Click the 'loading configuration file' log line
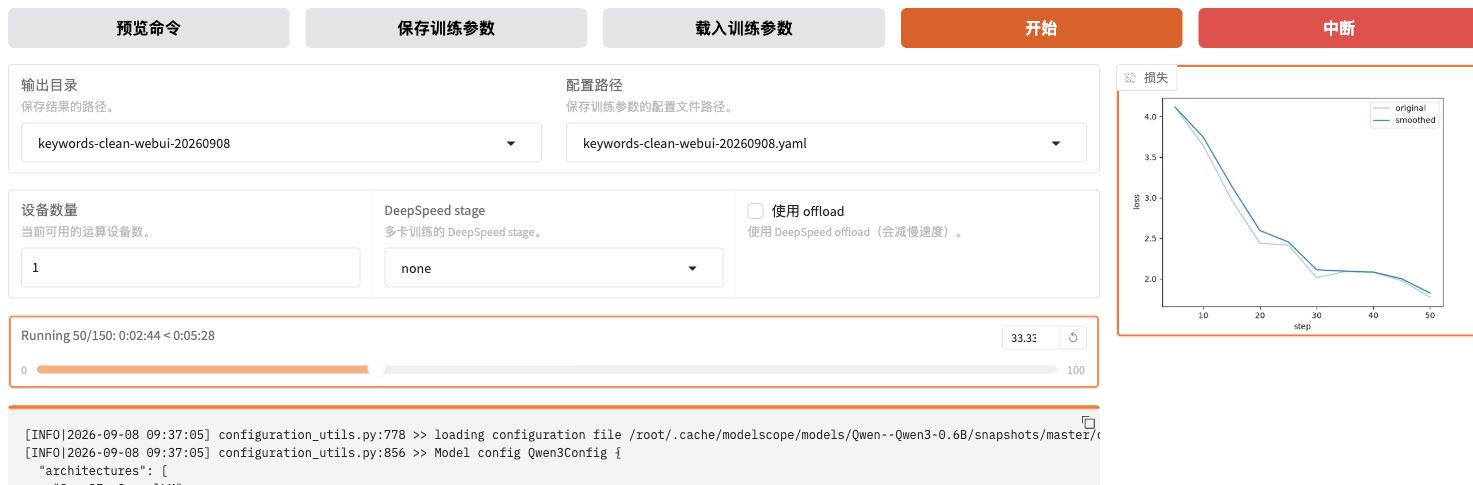This screenshot has height=485, width=1473. [562, 435]
